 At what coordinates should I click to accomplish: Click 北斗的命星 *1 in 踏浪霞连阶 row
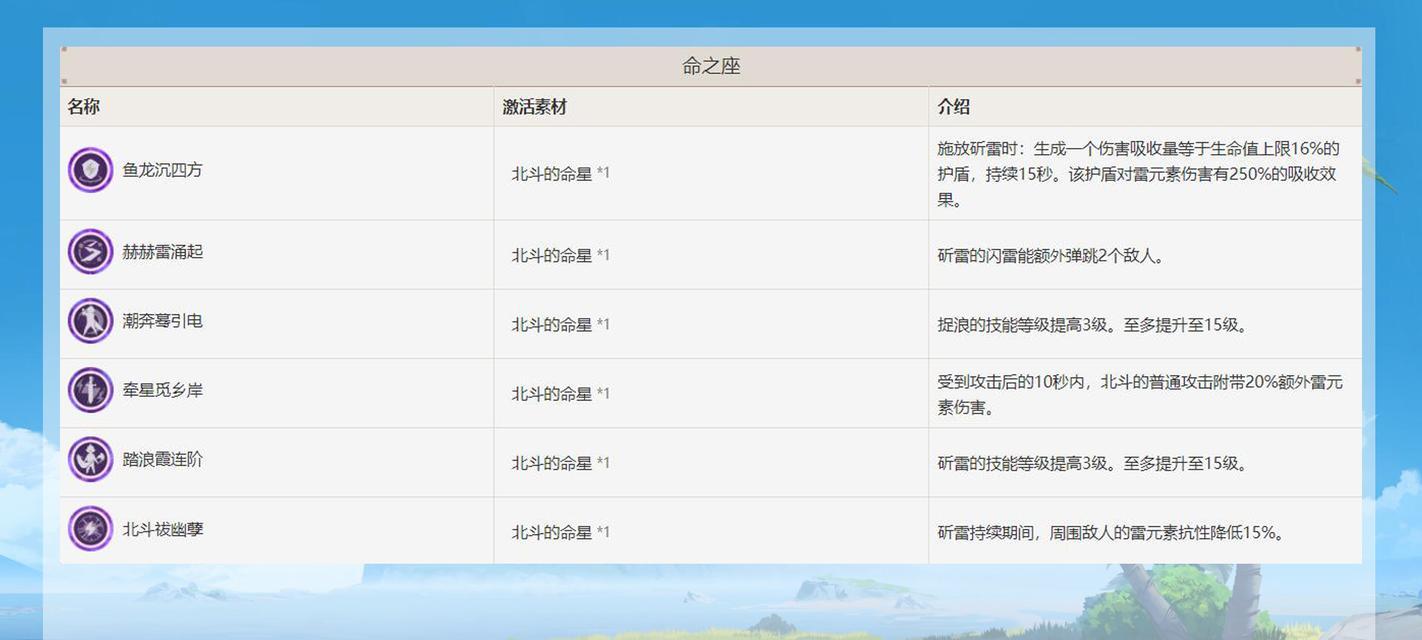[x=561, y=463]
